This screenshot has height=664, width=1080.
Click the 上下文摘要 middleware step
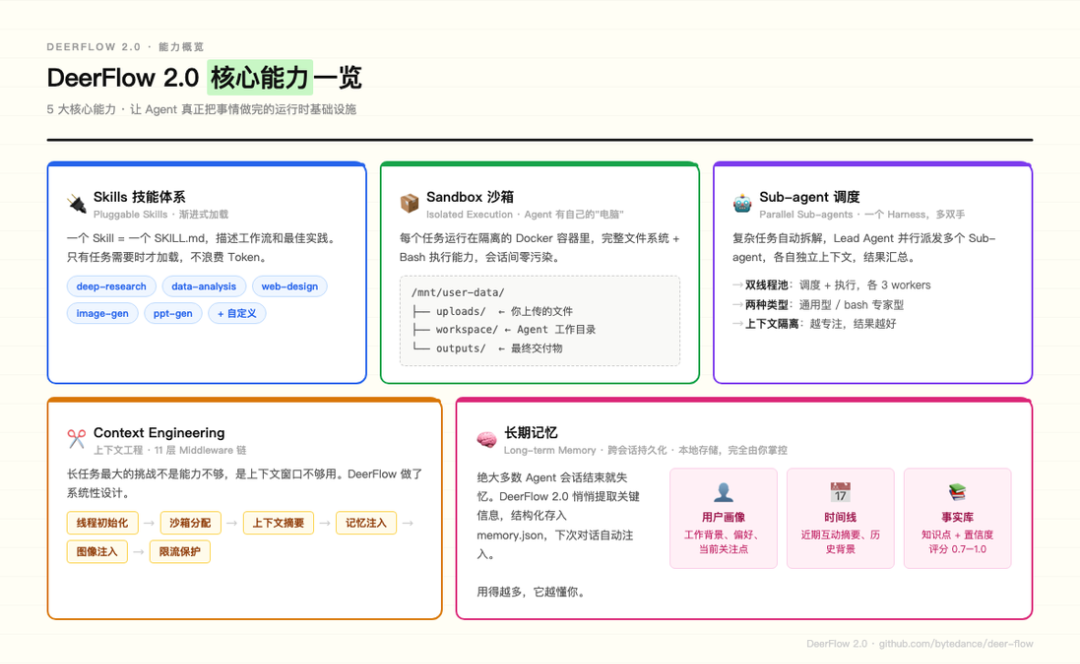coord(278,523)
